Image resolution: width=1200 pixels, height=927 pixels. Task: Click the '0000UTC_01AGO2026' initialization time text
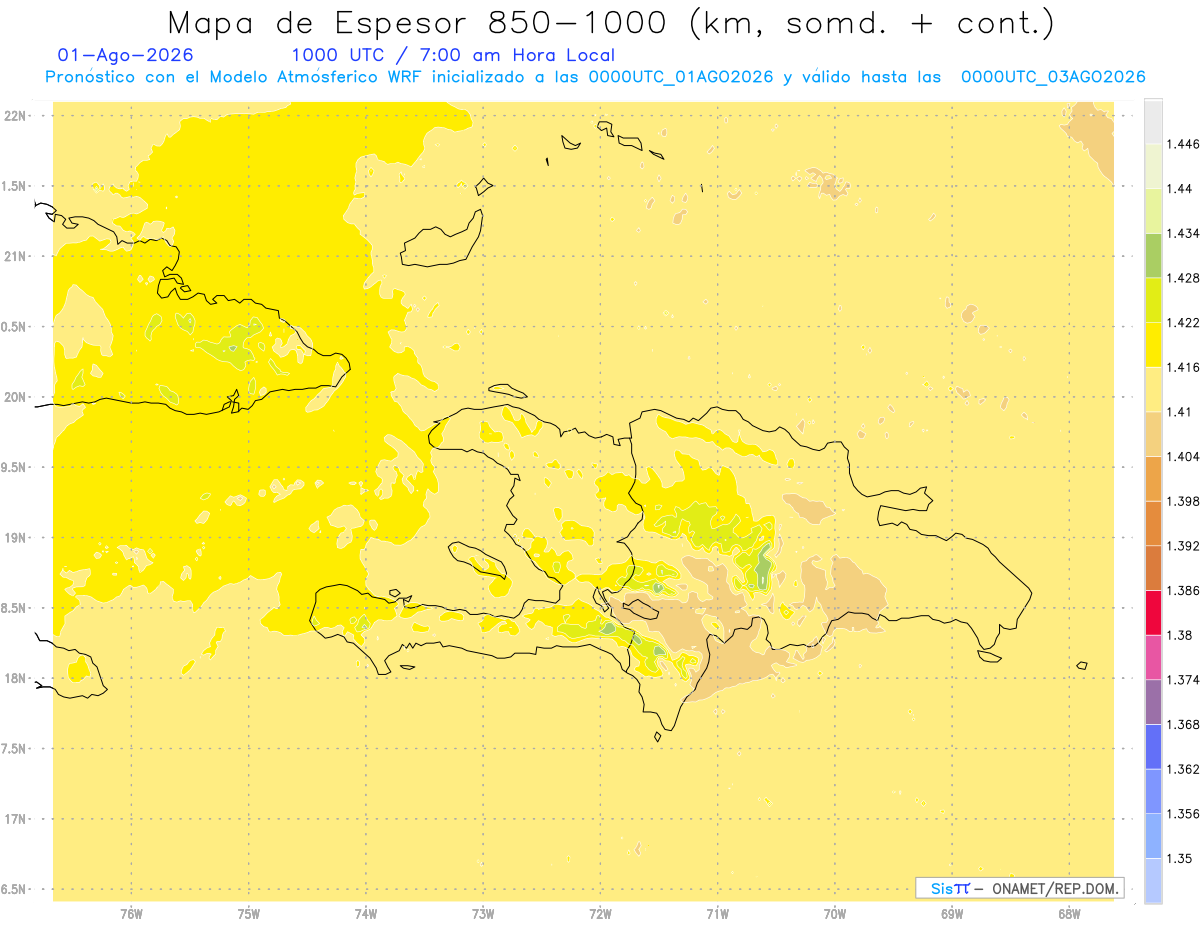pyautogui.click(x=681, y=77)
